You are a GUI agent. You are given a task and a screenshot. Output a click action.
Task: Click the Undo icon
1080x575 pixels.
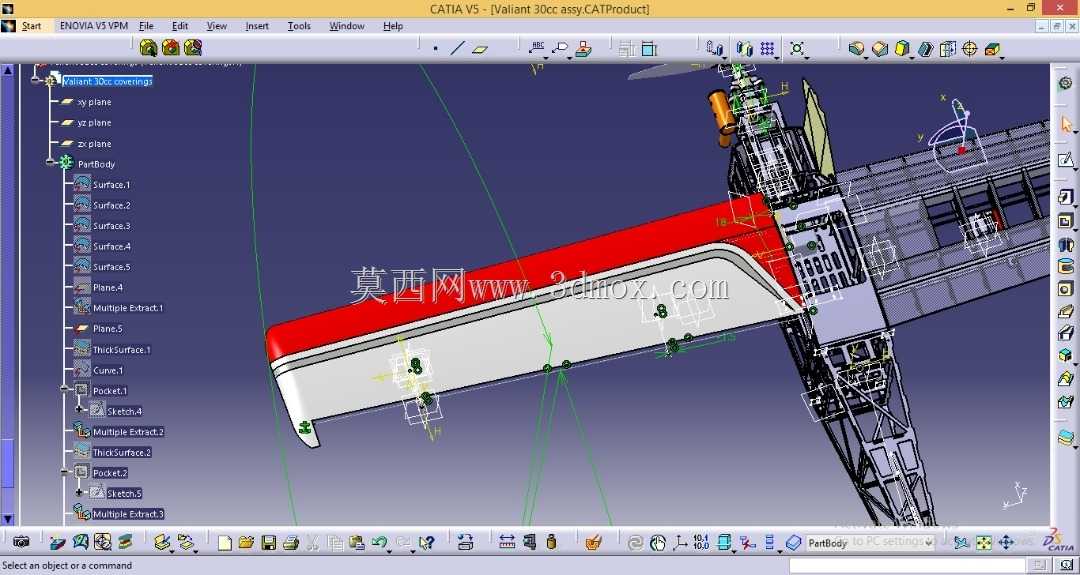point(378,543)
